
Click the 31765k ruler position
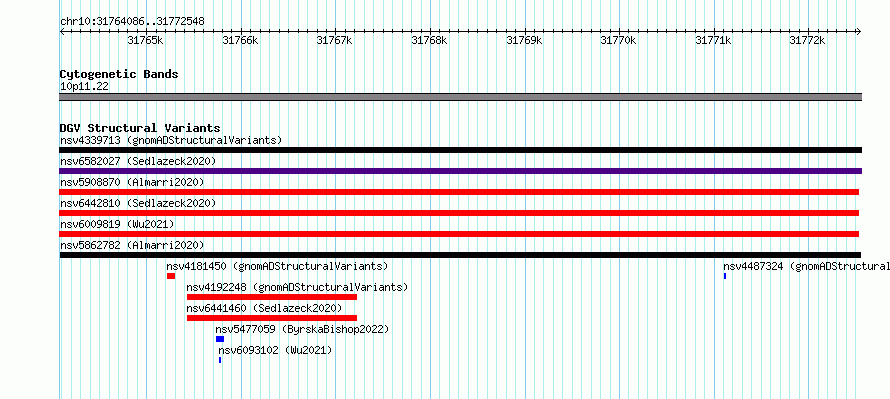pyautogui.click(x=146, y=40)
